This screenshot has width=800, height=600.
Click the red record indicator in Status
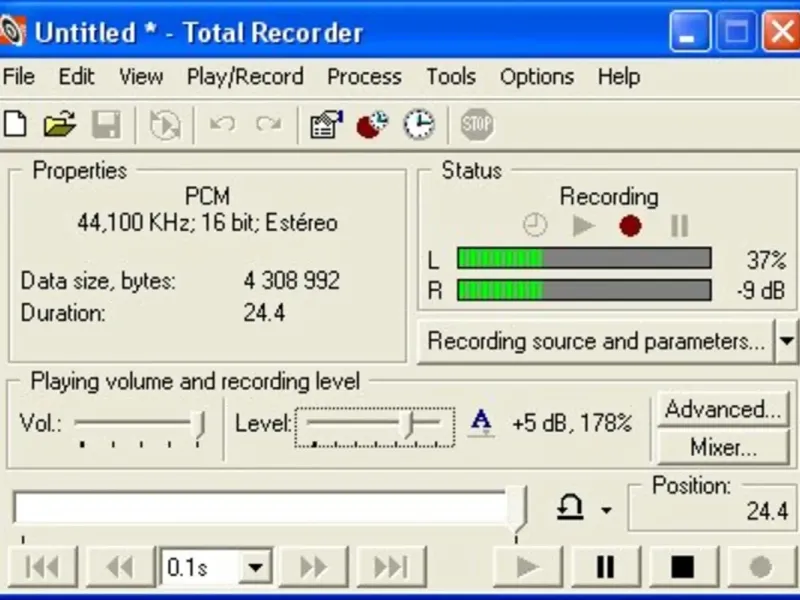(x=630, y=226)
